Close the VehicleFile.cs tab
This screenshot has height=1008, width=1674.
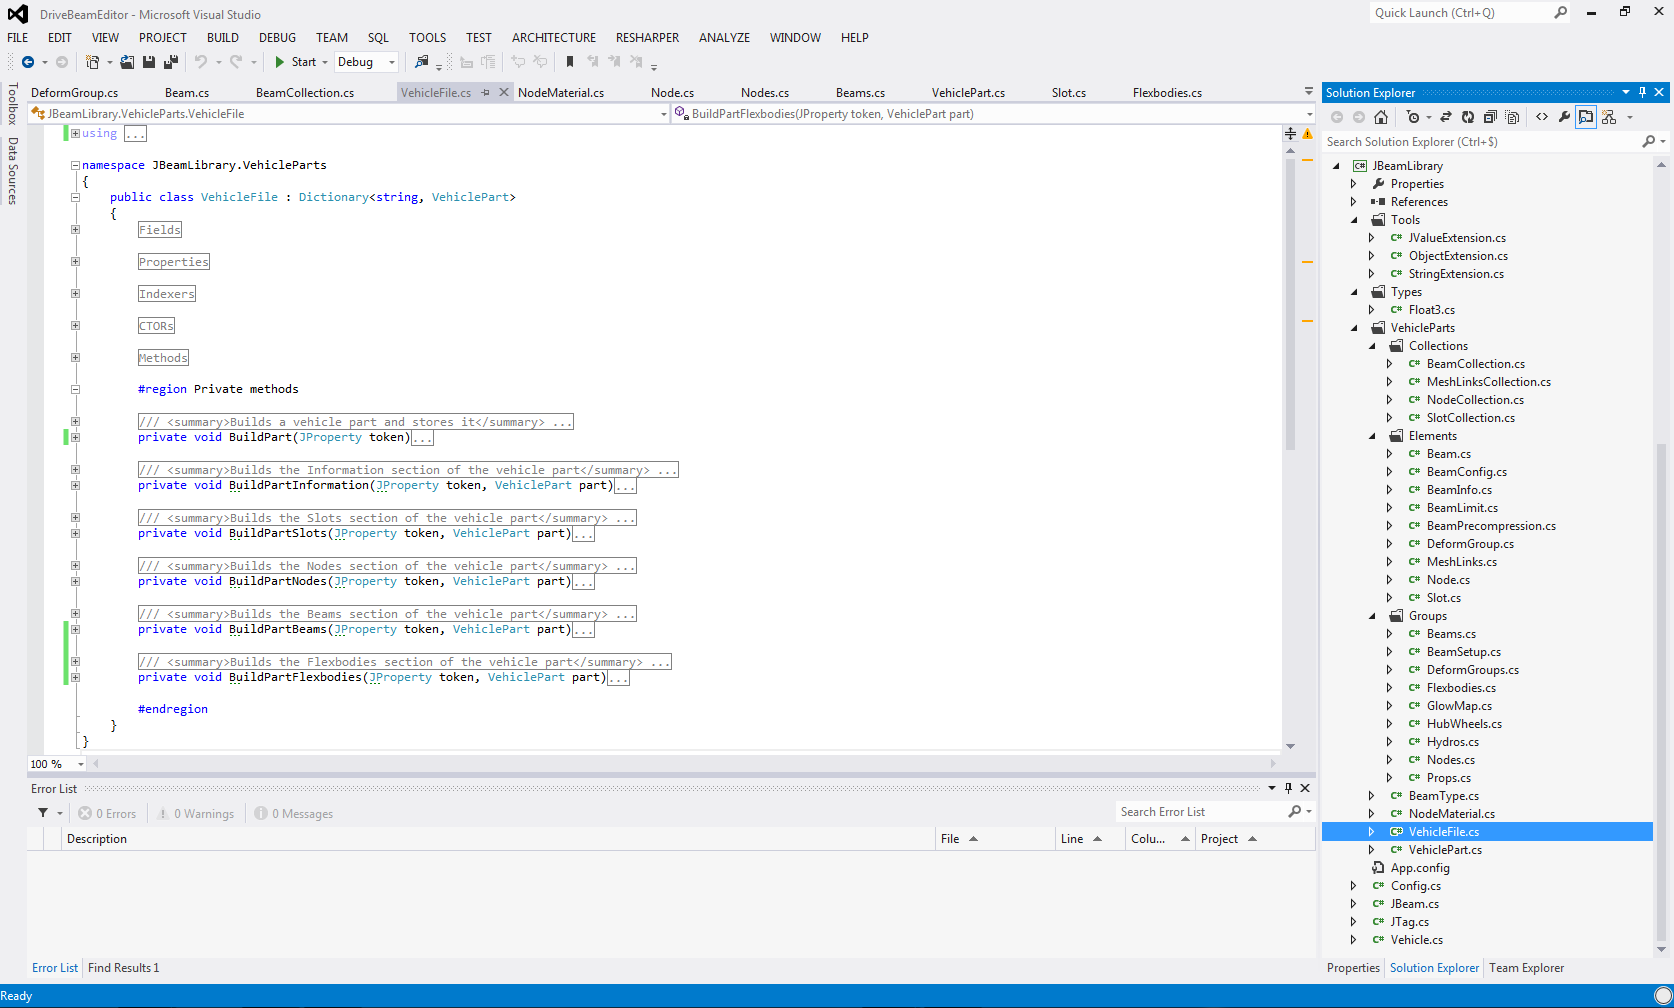pyautogui.click(x=504, y=92)
